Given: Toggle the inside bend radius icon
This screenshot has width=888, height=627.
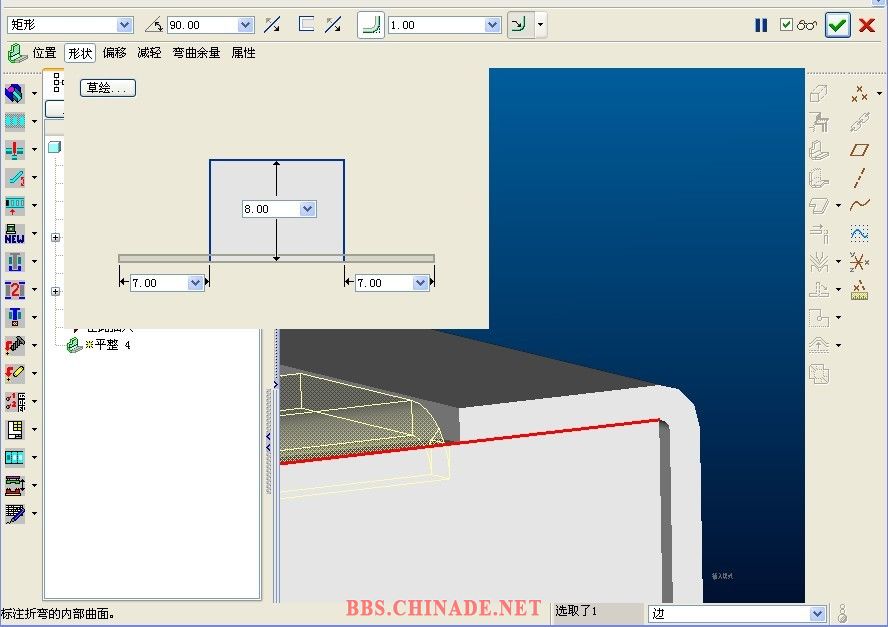Looking at the screenshot, I should click(520, 25).
